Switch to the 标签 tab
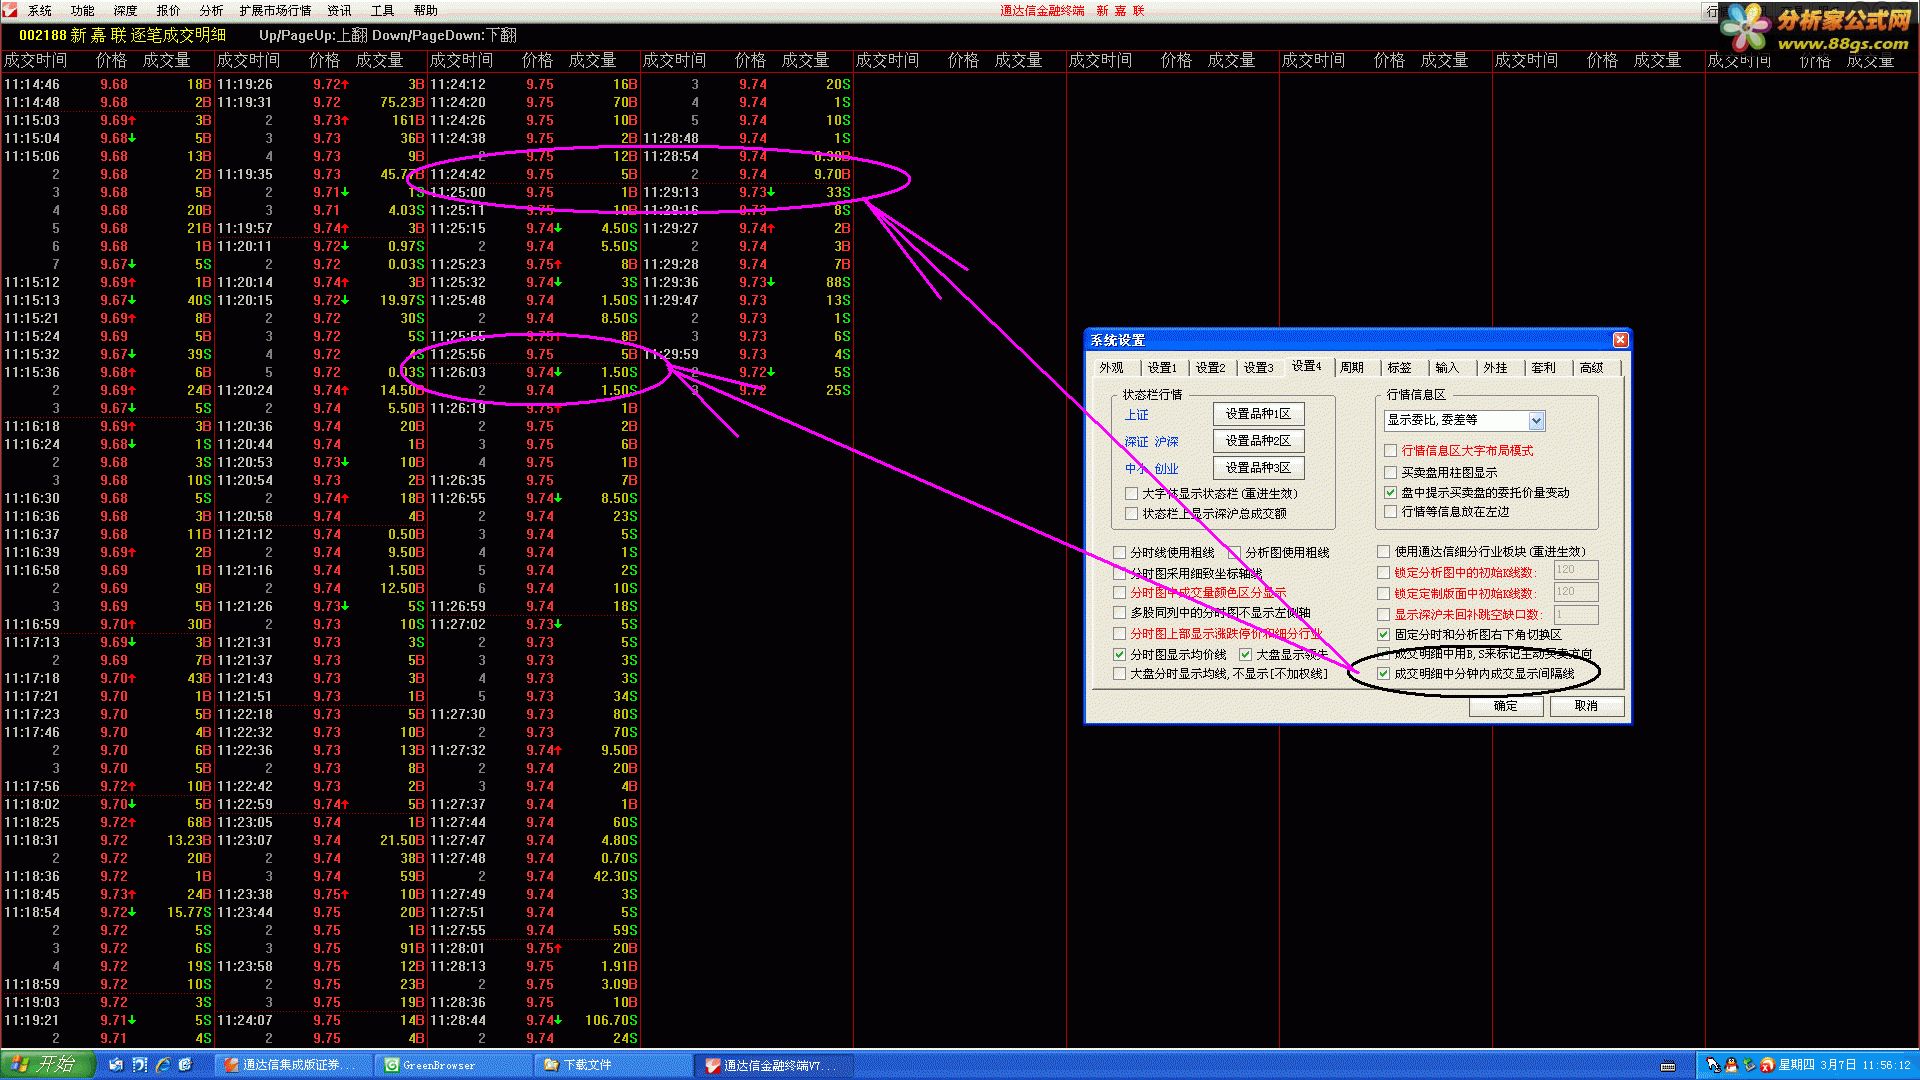 coord(1400,368)
